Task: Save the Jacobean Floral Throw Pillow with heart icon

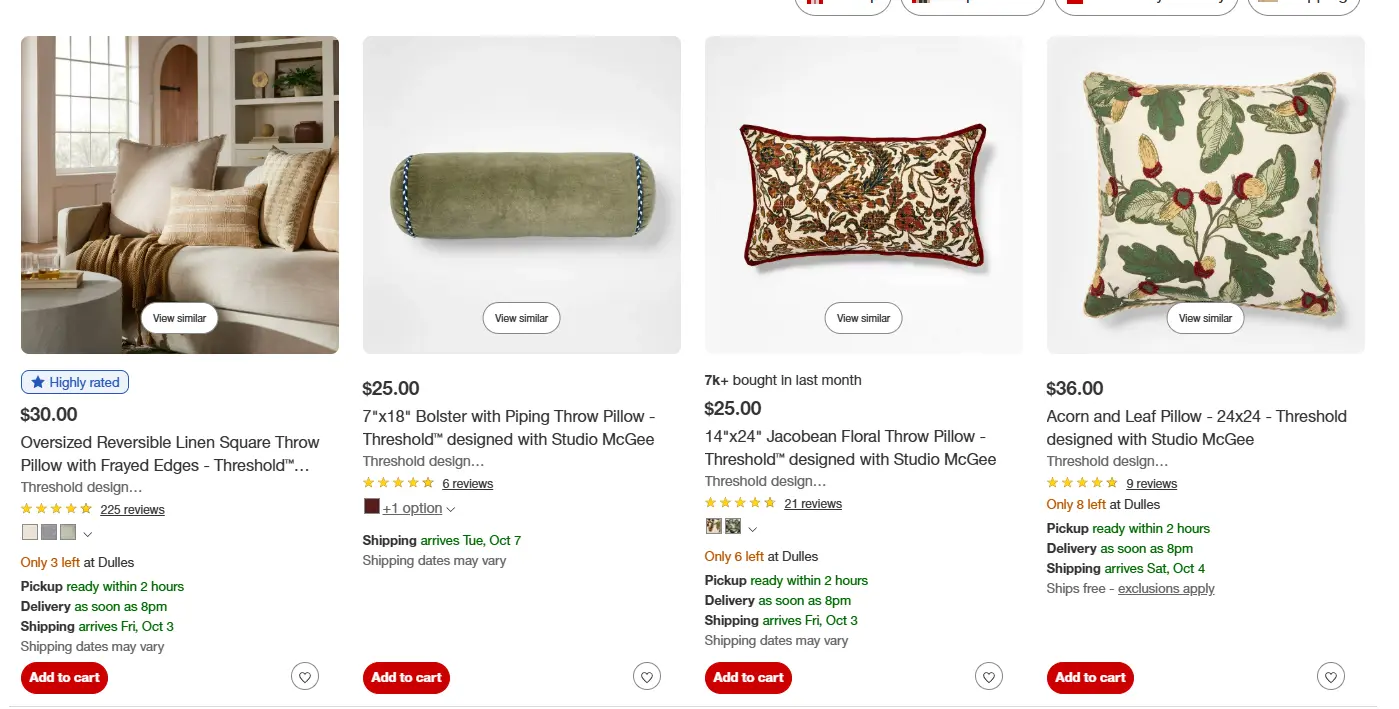Action: coord(989,676)
